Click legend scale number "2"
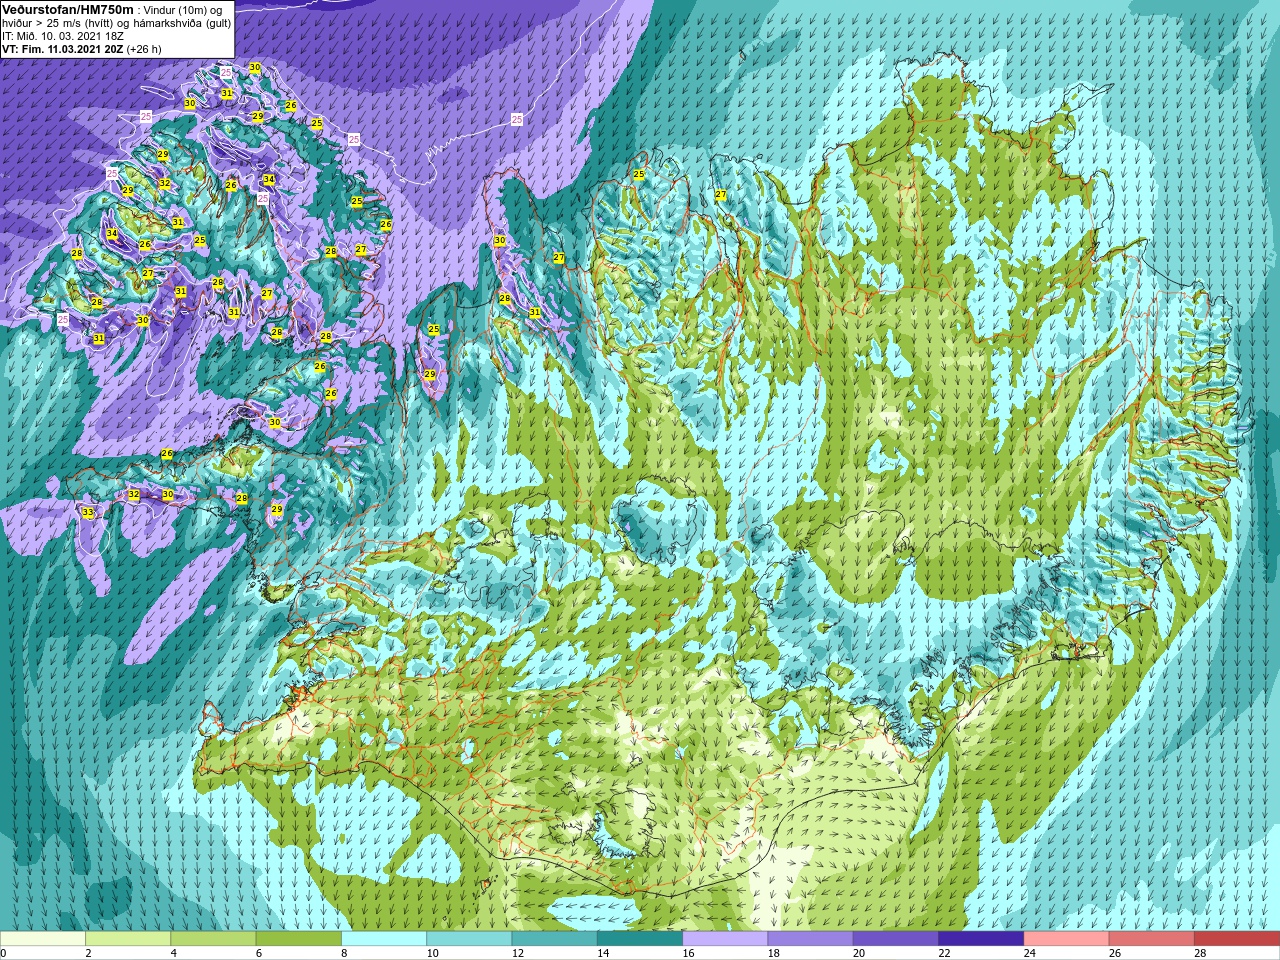 (x=88, y=954)
